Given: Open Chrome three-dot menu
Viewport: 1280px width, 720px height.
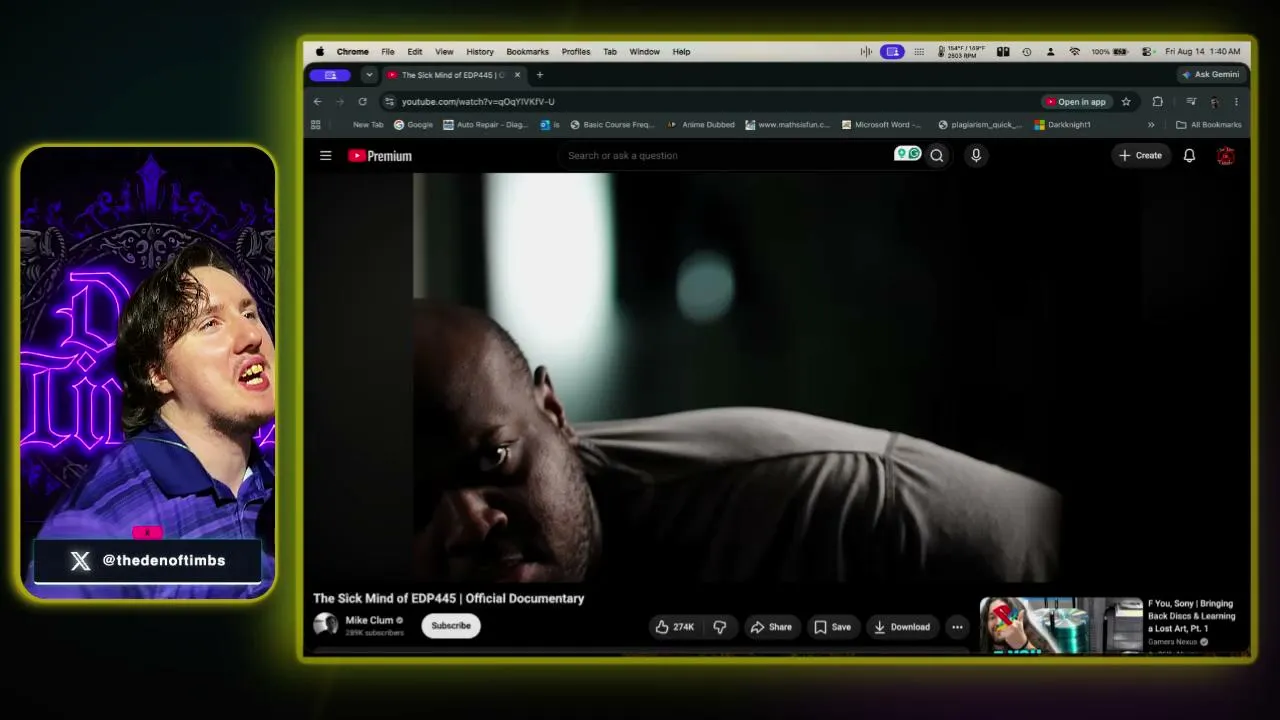Looking at the screenshot, I should pyautogui.click(x=1236, y=101).
